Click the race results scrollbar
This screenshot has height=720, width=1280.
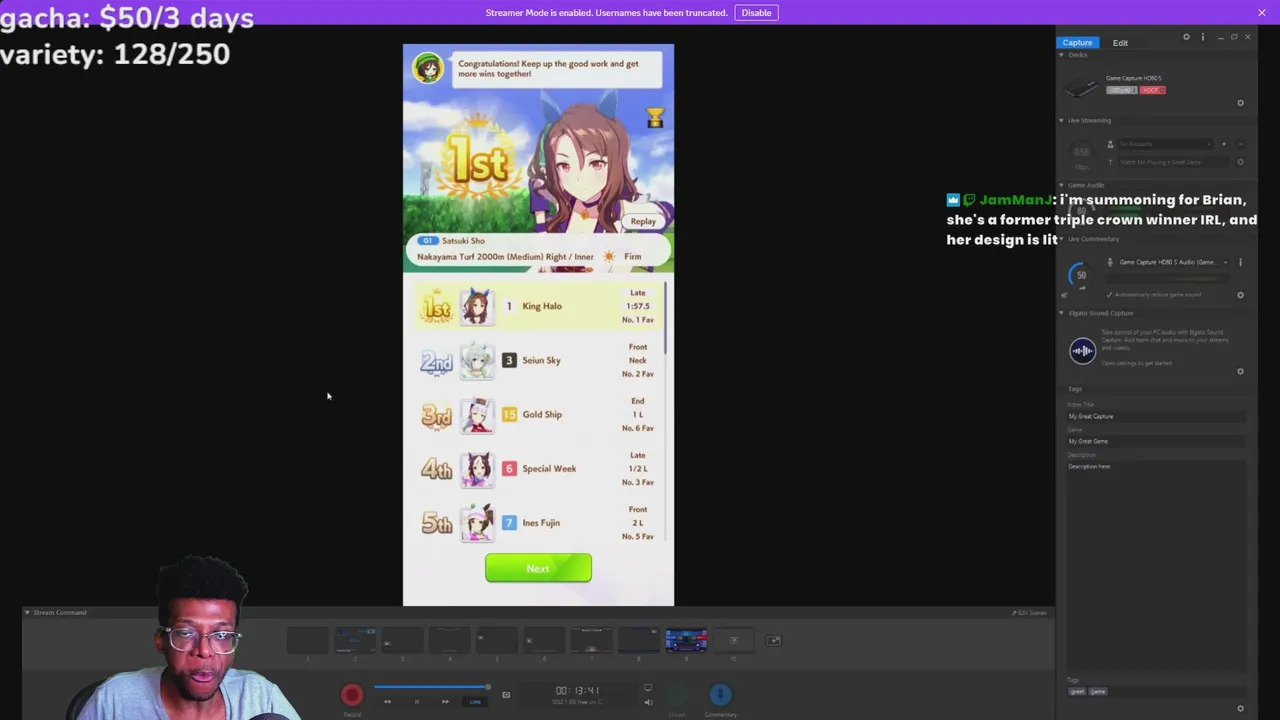(x=665, y=317)
